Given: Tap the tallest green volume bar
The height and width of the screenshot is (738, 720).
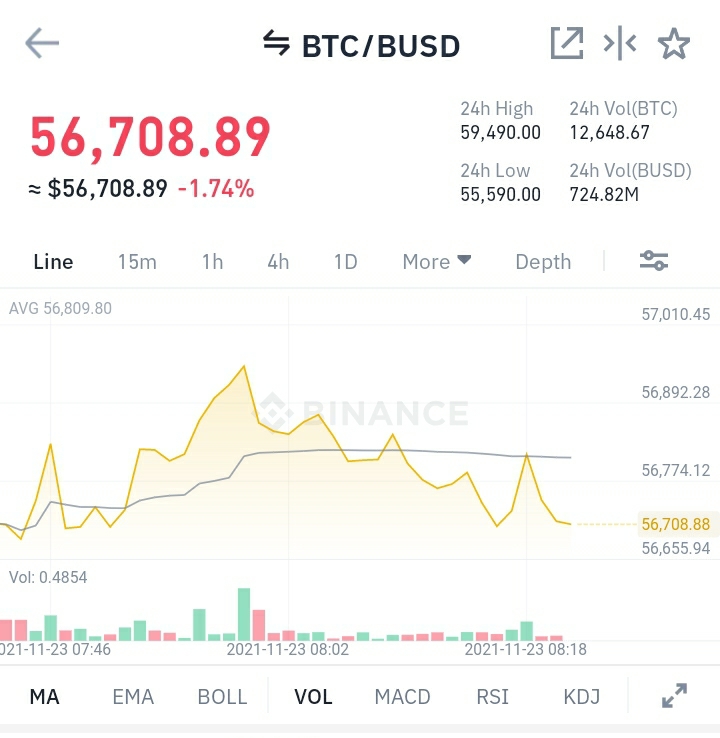Looking at the screenshot, I should click(x=244, y=614).
